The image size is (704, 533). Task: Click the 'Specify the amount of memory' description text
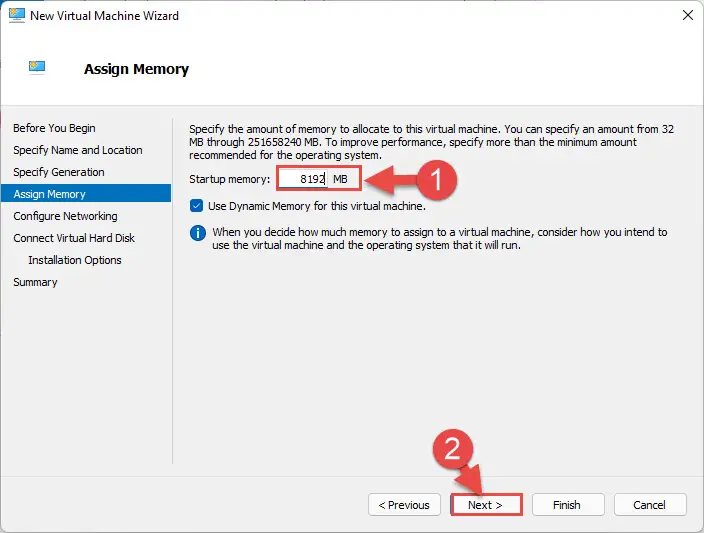pos(431,142)
